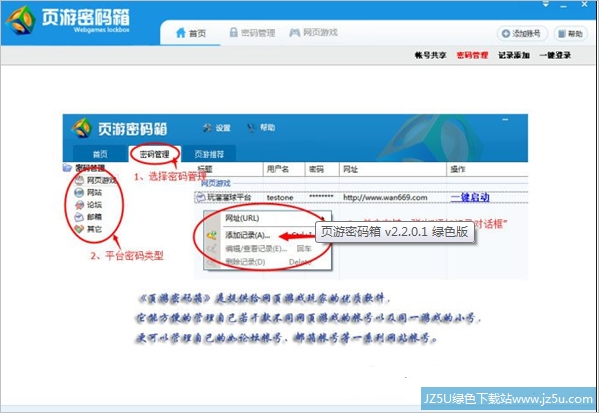This screenshot has width=599, height=413.
Task: Select the circled 密码管理 tab in the tutorial picture
Action: coord(154,154)
